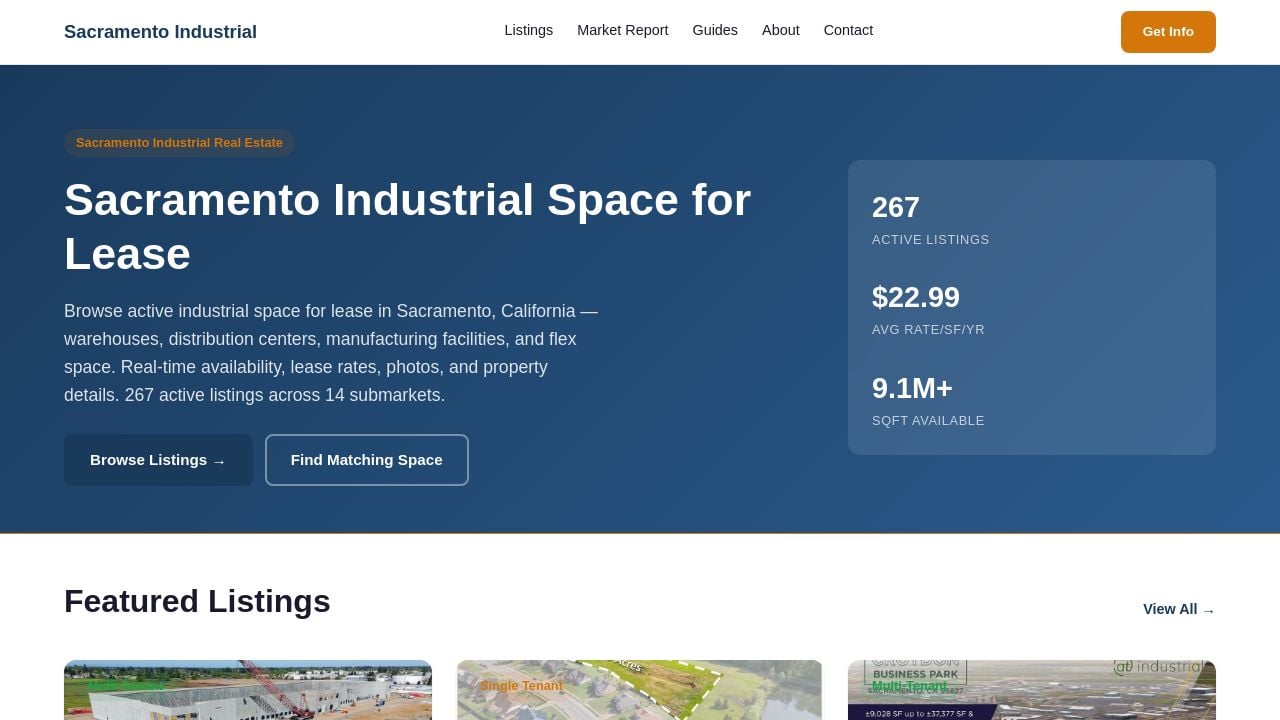Open the Multi Tenant business park thumbnail
Viewport: 1280px width, 720px height.
click(x=1032, y=690)
